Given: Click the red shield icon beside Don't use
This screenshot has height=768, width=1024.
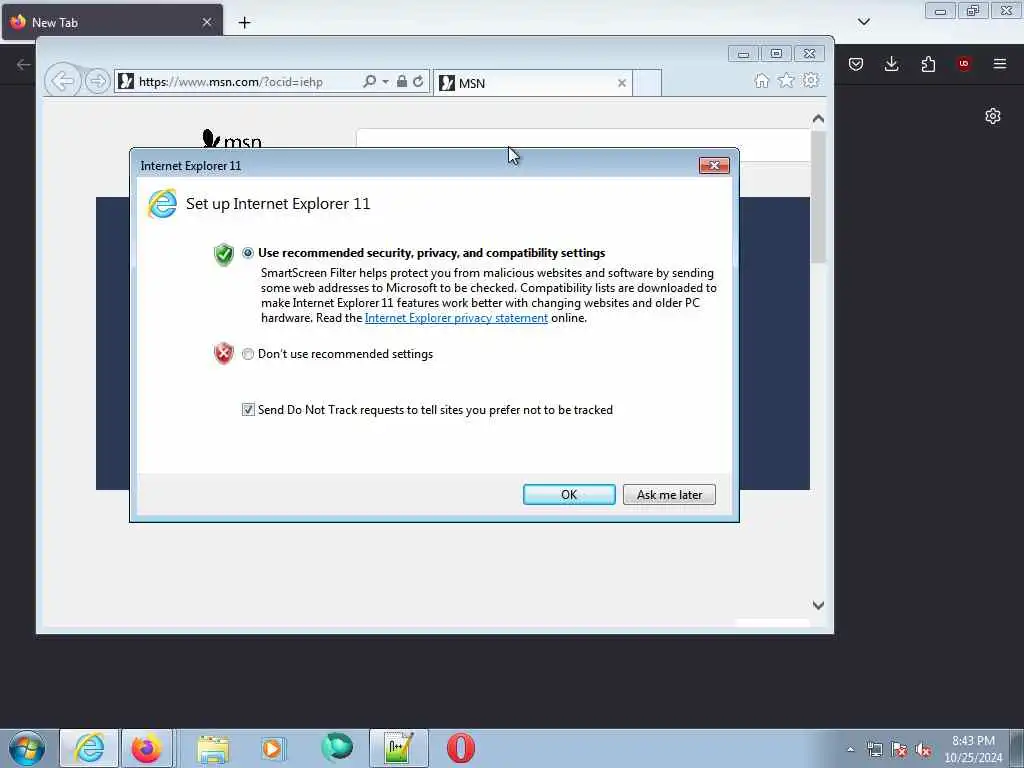Looking at the screenshot, I should [x=223, y=353].
